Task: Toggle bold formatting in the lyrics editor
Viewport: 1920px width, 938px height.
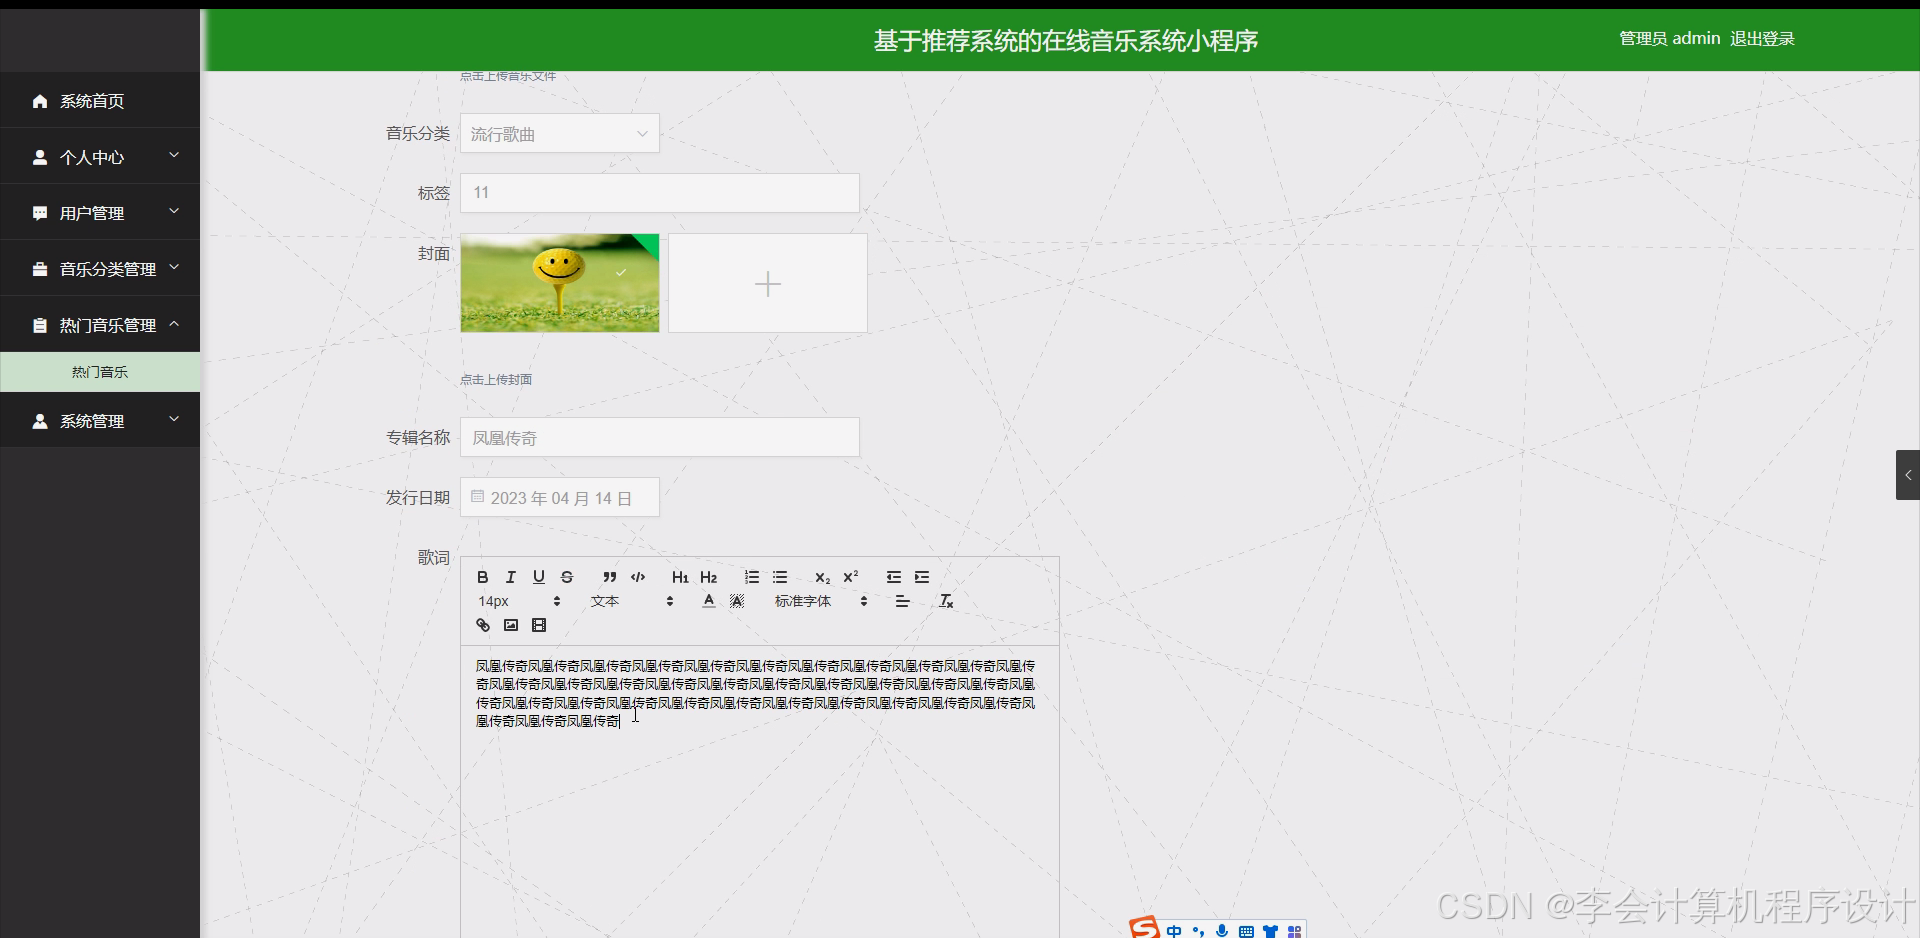Action: click(482, 577)
